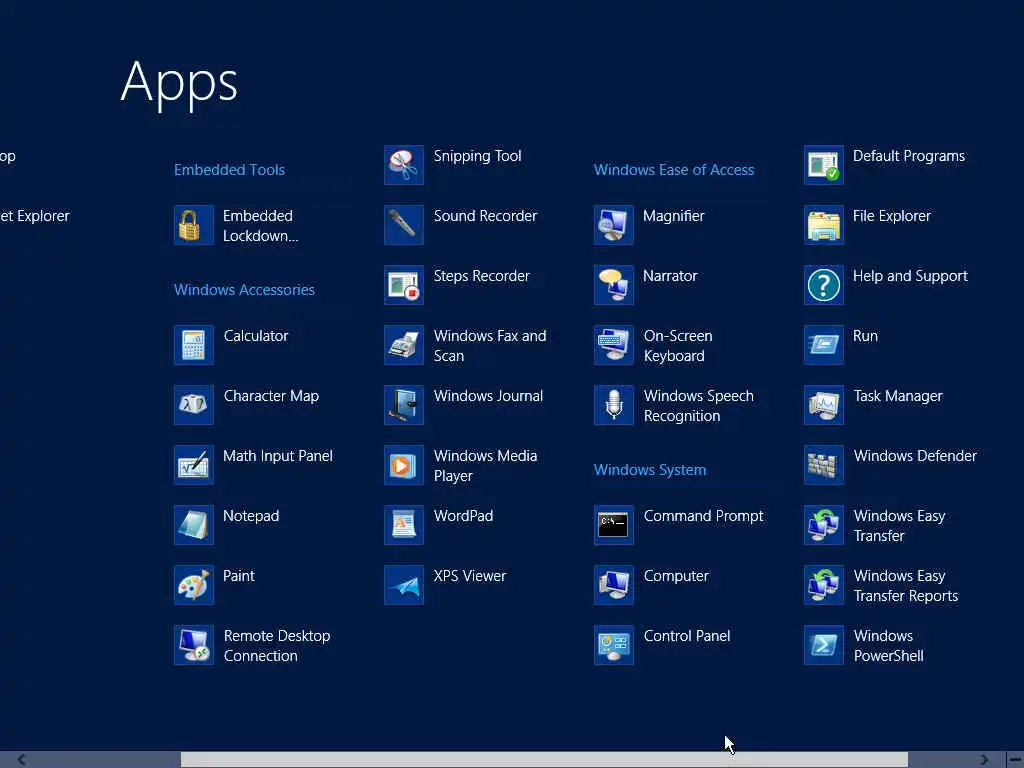Select the Windows Ease of Access heading
The height and width of the screenshot is (768, 1024).
(674, 170)
